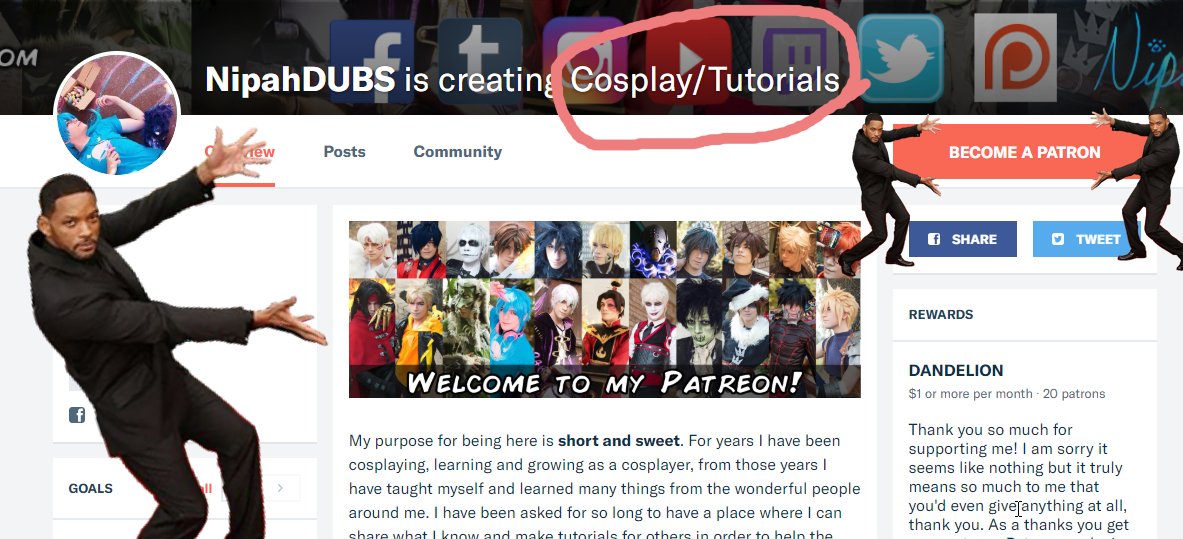Click the Tweet button
The height and width of the screenshot is (539, 1183).
(x=1087, y=239)
